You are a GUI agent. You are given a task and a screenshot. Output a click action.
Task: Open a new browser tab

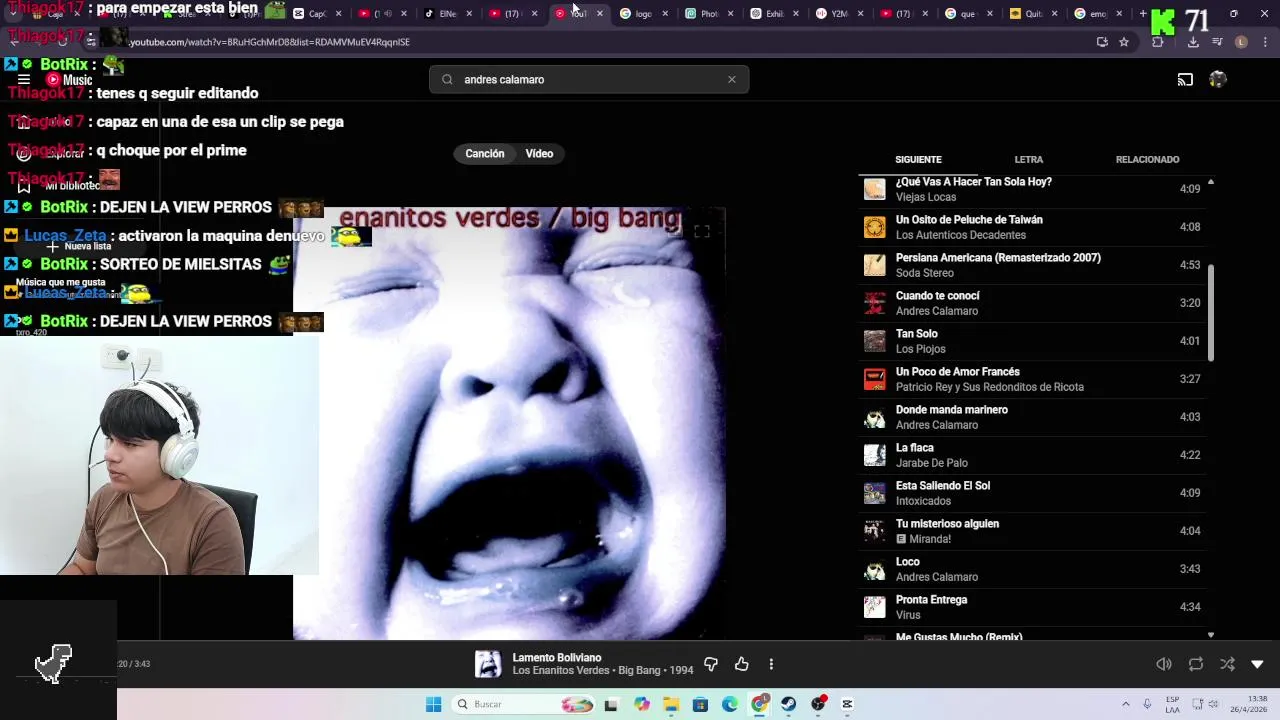pos(1143,14)
